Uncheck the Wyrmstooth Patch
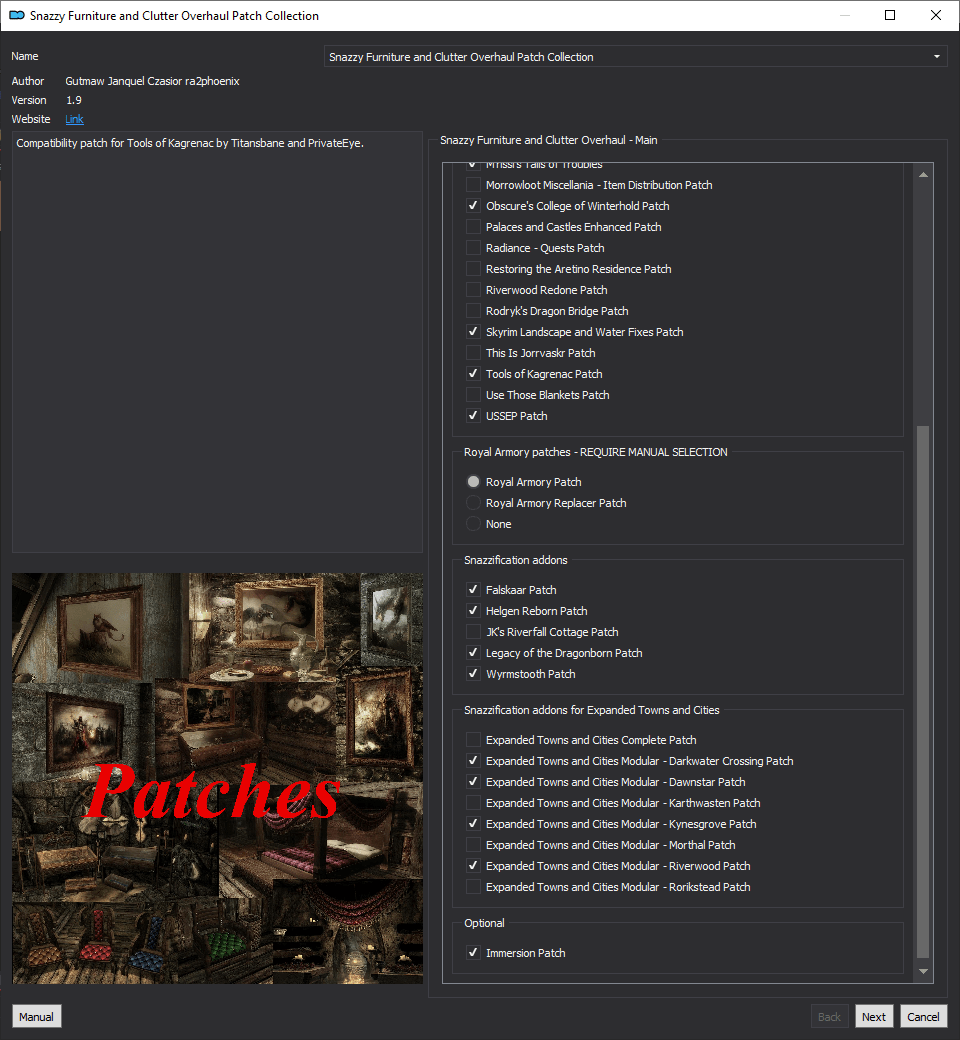The image size is (960, 1040). tap(473, 674)
